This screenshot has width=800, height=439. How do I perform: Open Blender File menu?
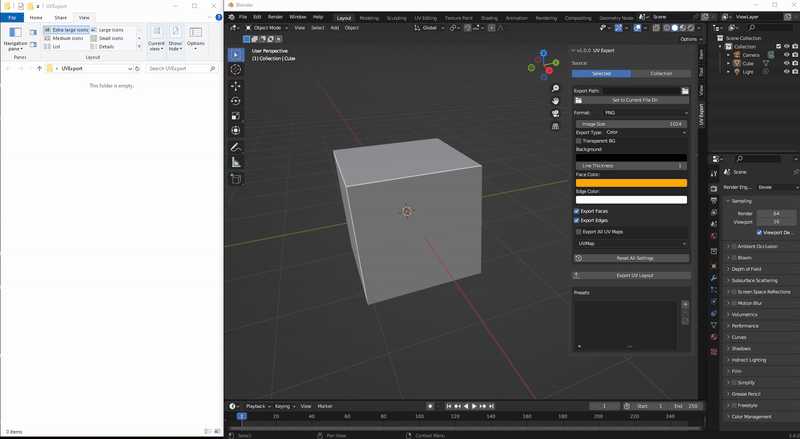tap(243, 17)
